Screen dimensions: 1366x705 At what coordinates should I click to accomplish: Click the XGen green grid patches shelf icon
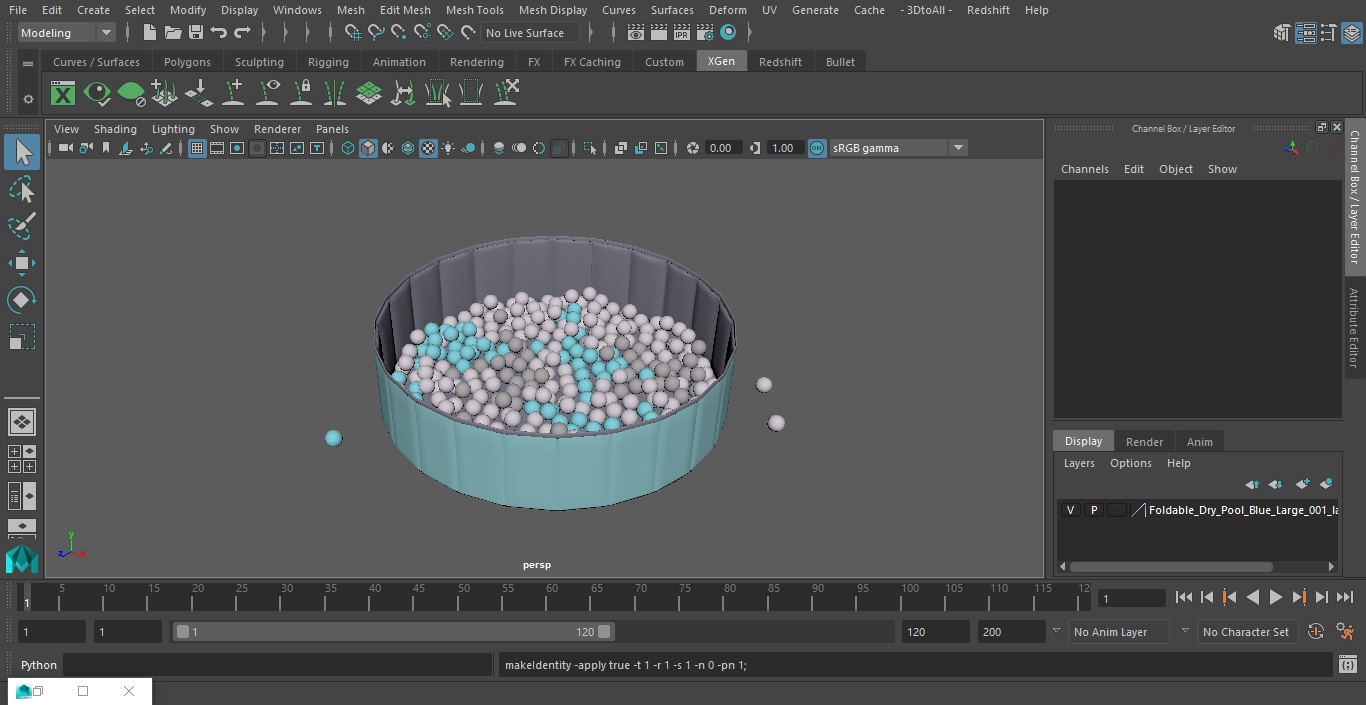369,94
